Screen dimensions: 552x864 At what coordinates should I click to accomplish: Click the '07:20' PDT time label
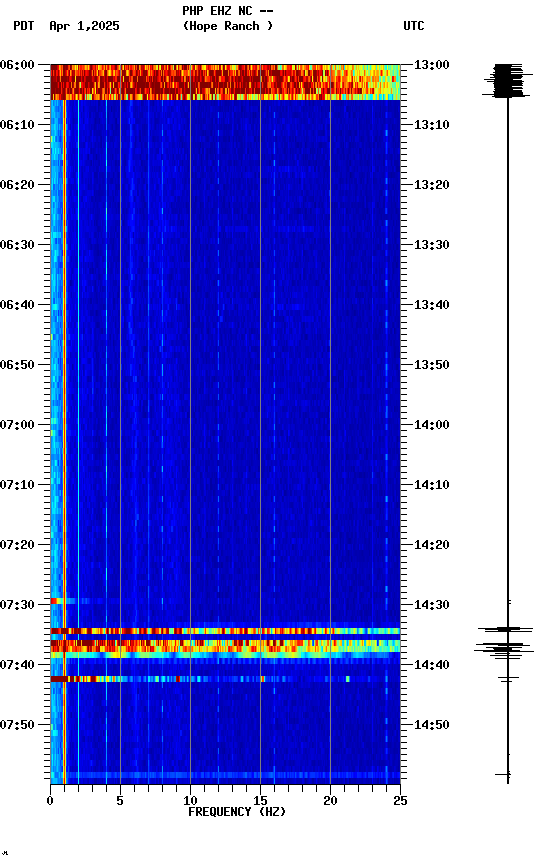click(17, 546)
